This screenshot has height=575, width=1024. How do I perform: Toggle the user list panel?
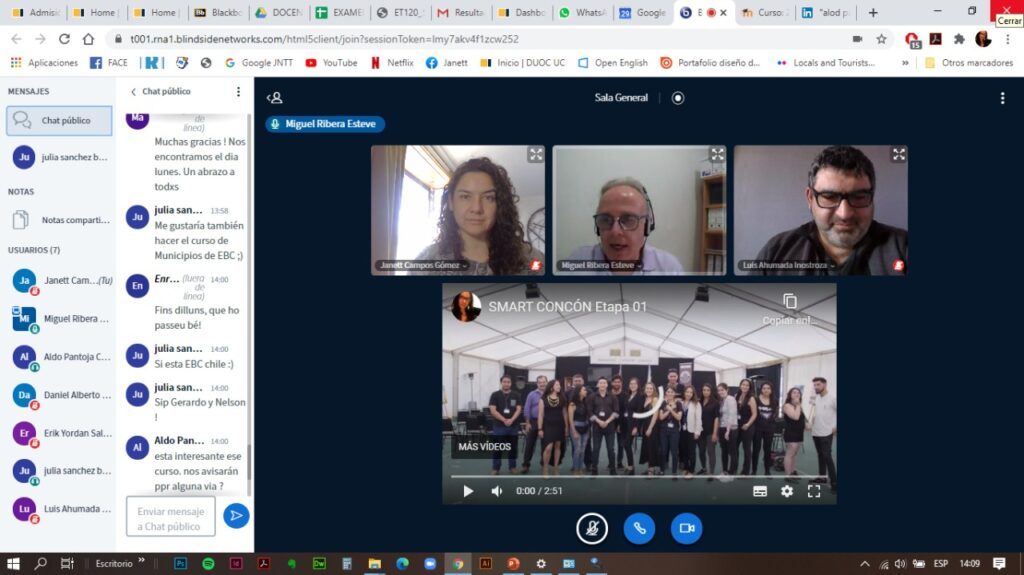click(x=275, y=98)
